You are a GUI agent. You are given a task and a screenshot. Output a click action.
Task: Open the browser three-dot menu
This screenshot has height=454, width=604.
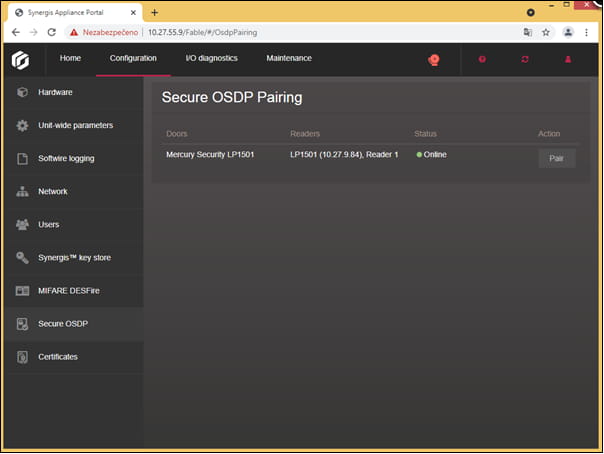586,32
